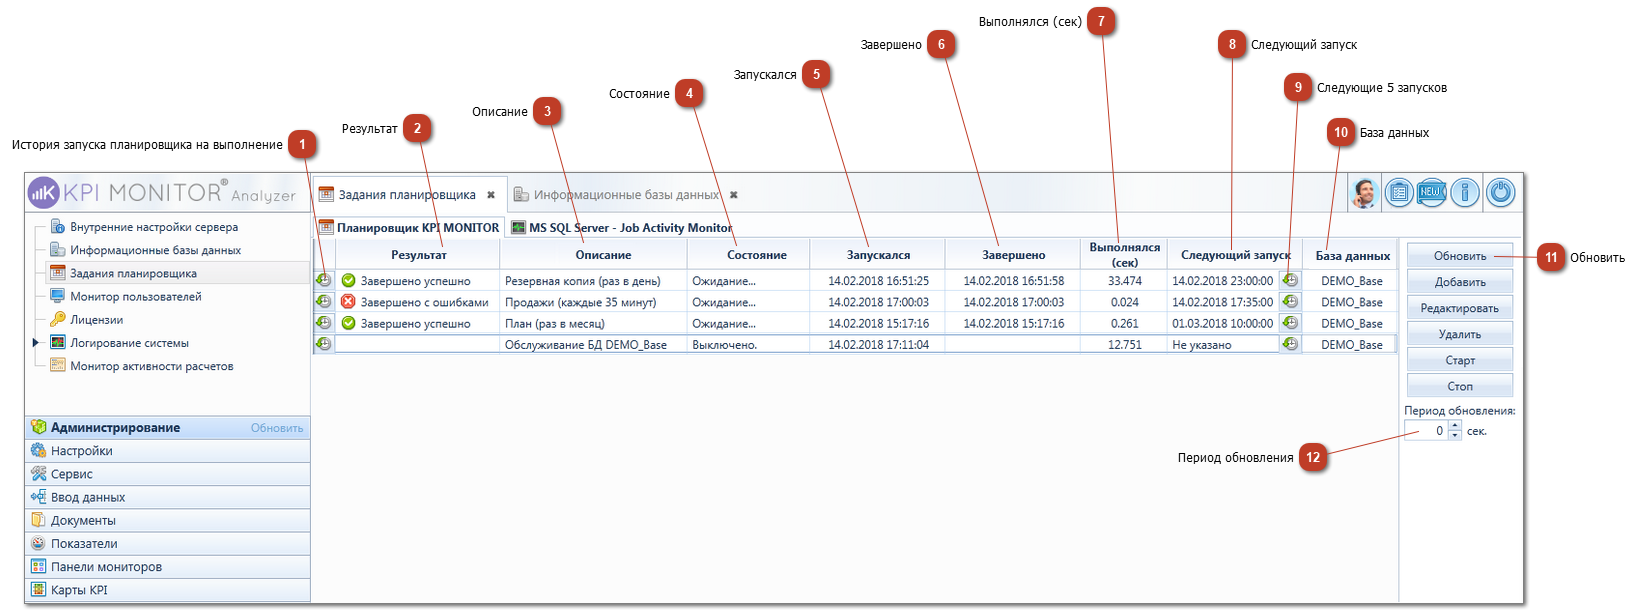Switch to Задания планировщика tab
This screenshot has height=613, width=1641.
(407, 194)
